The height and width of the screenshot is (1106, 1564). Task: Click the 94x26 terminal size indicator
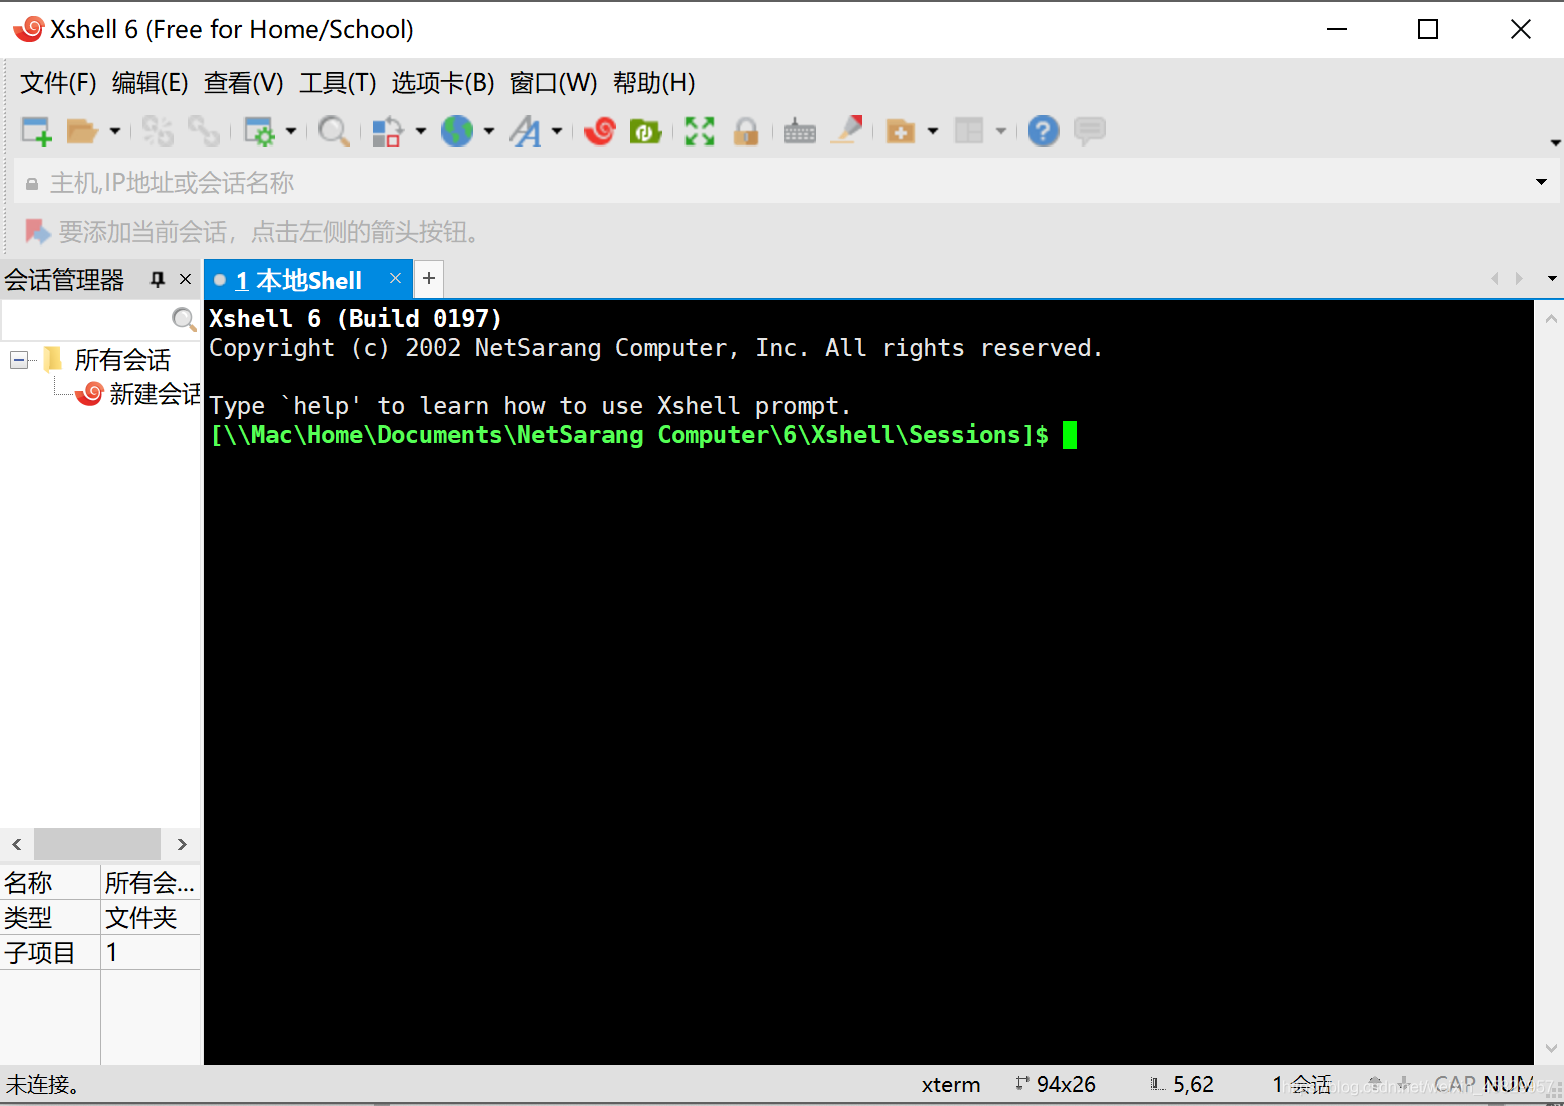click(1066, 1085)
